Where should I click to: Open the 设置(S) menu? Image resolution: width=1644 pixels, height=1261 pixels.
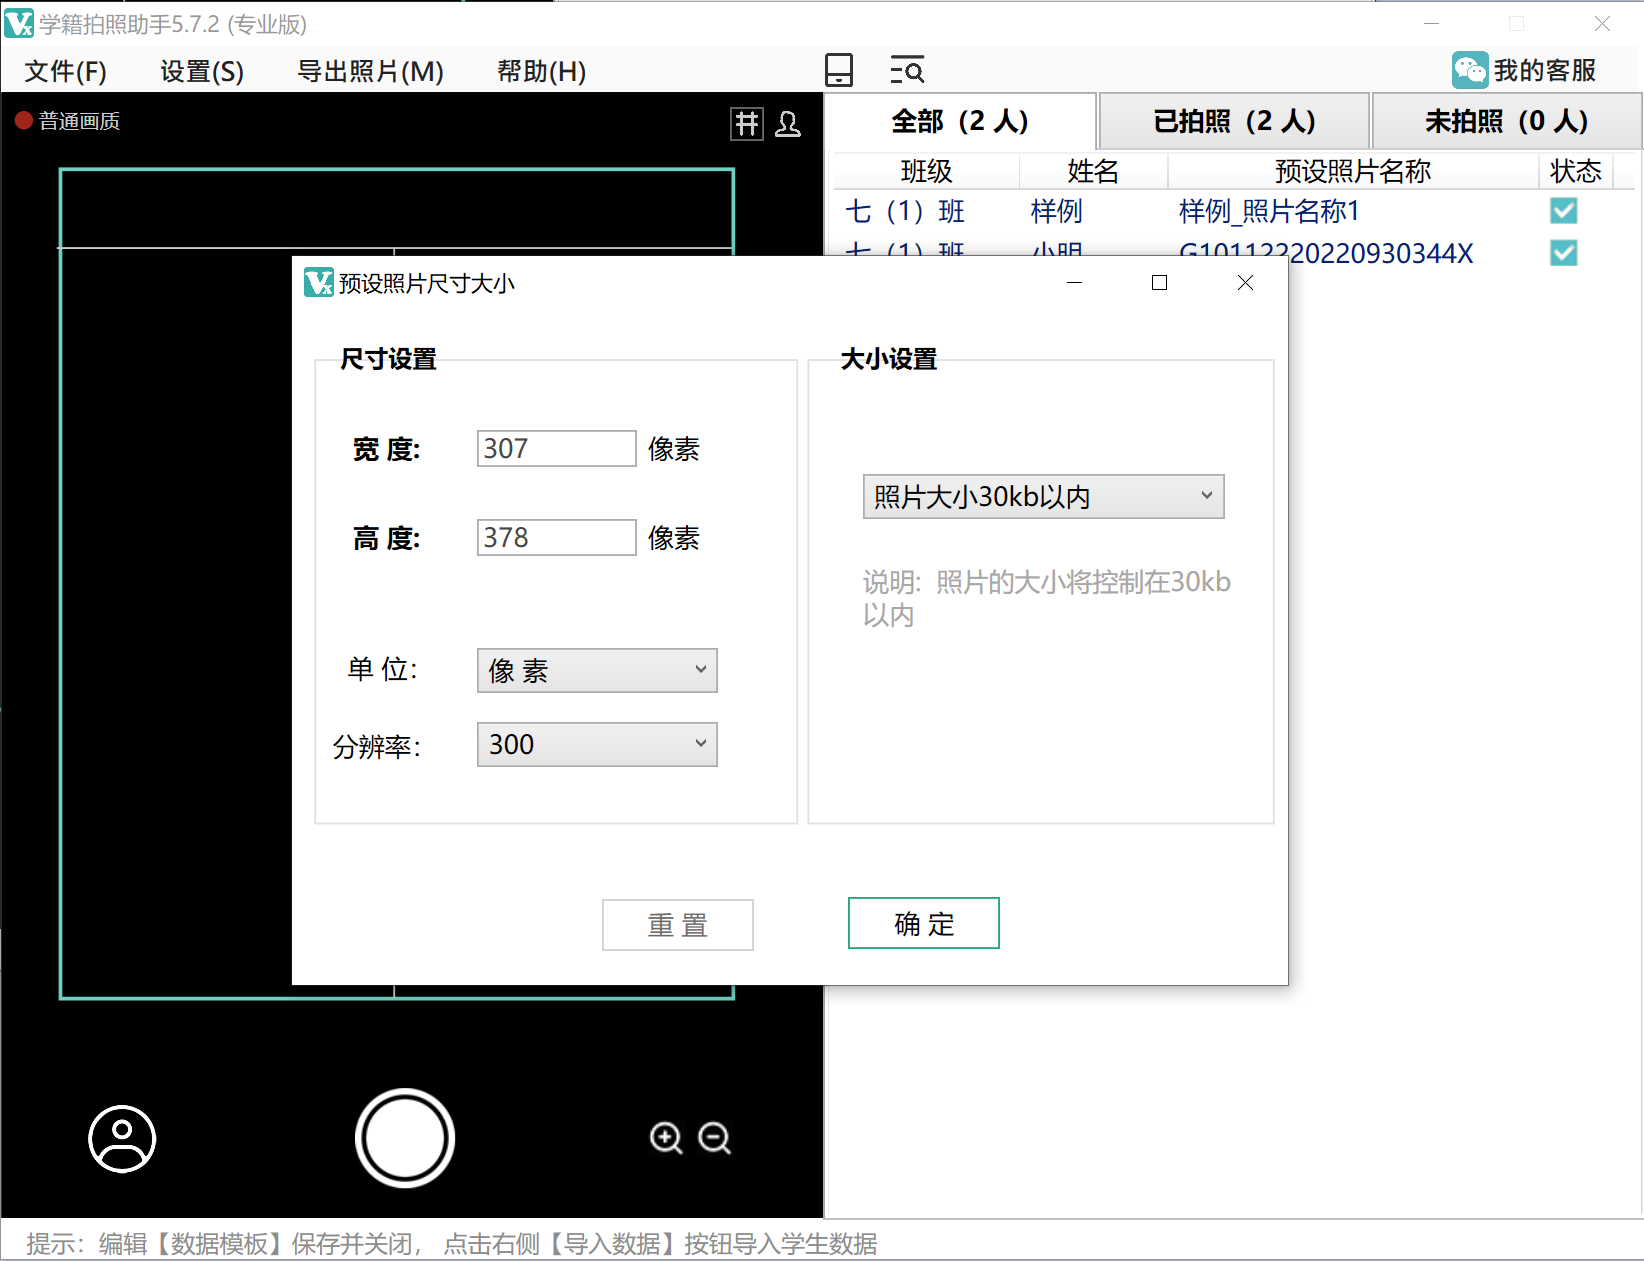[202, 71]
